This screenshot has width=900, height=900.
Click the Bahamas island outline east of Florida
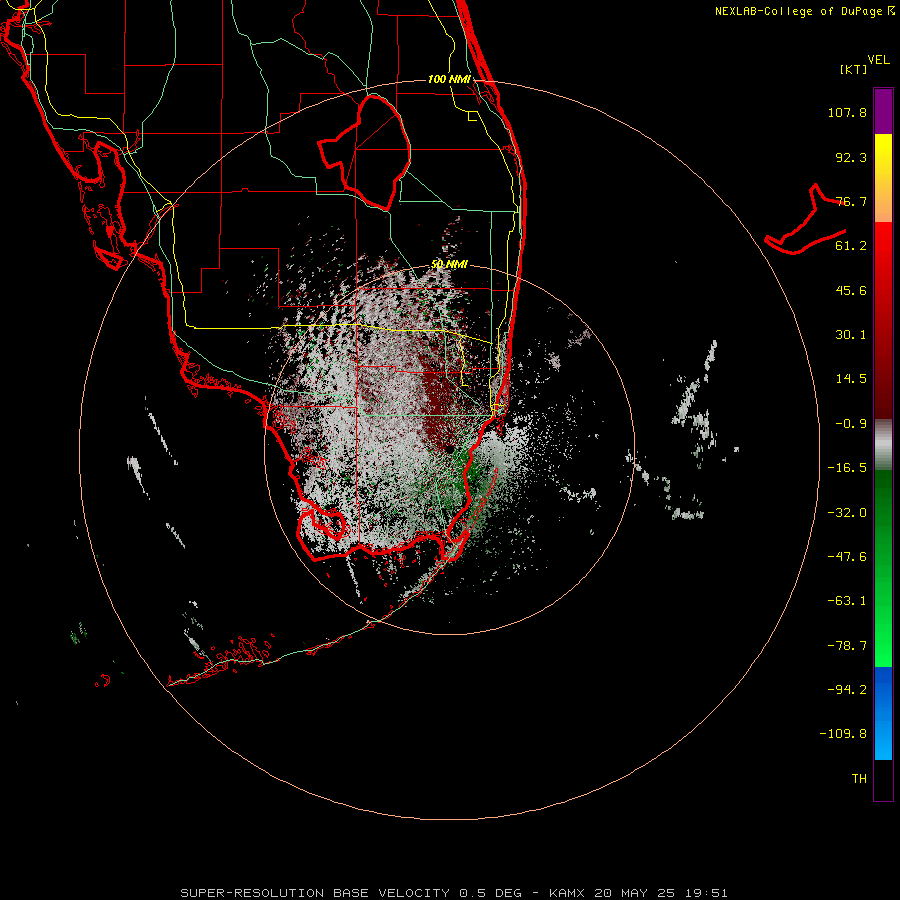tap(806, 220)
